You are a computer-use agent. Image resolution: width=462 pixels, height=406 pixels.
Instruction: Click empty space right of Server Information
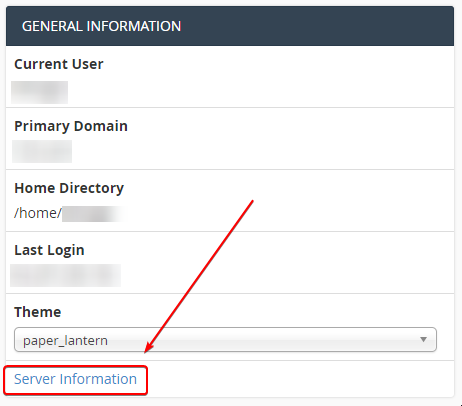[300, 379]
